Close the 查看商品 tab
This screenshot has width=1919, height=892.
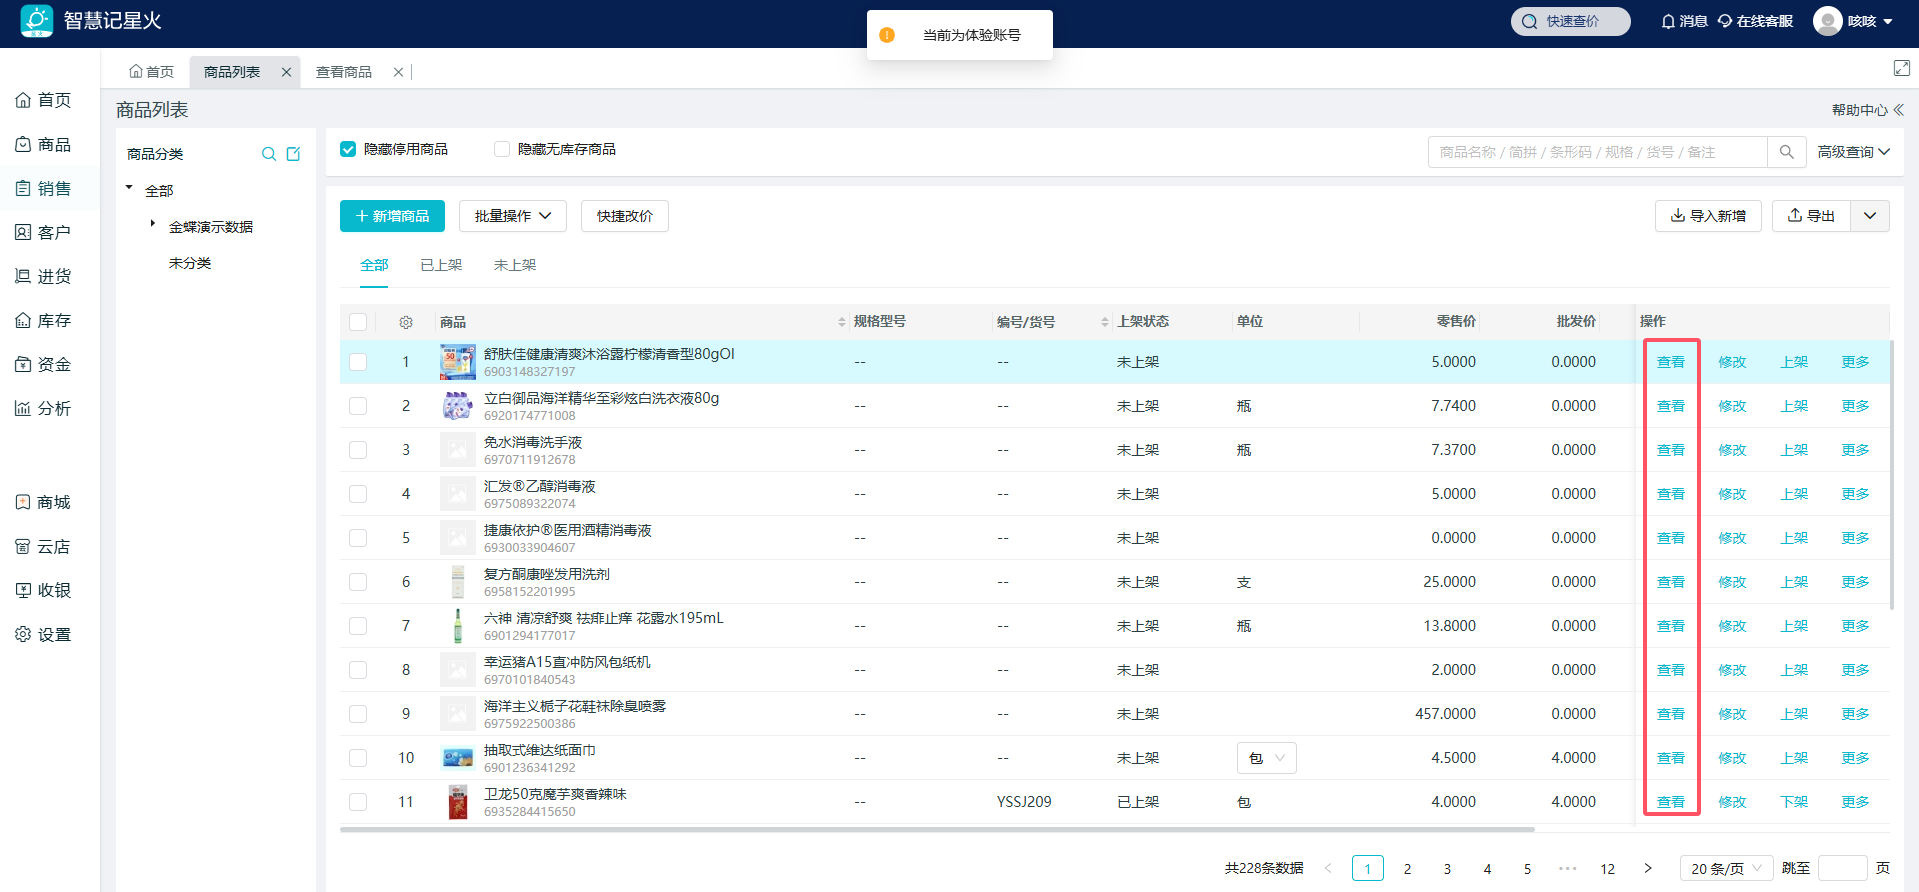click(398, 72)
